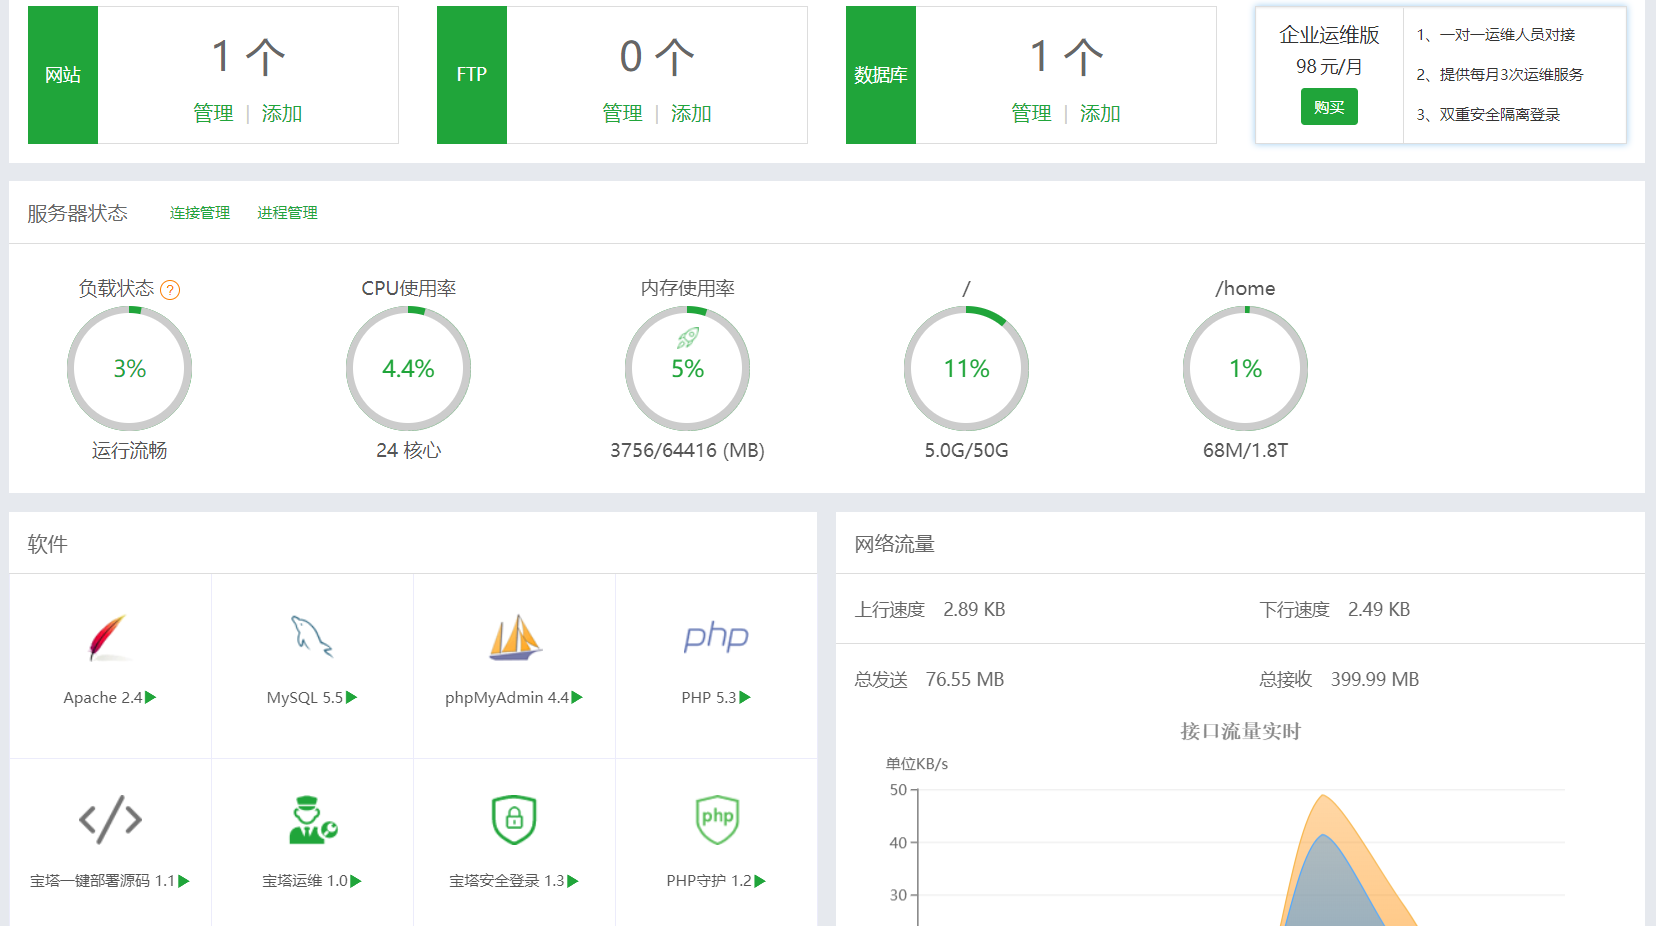Click the 宝塔运维 1.0 label
1656x926 pixels.
click(x=305, y=881)
